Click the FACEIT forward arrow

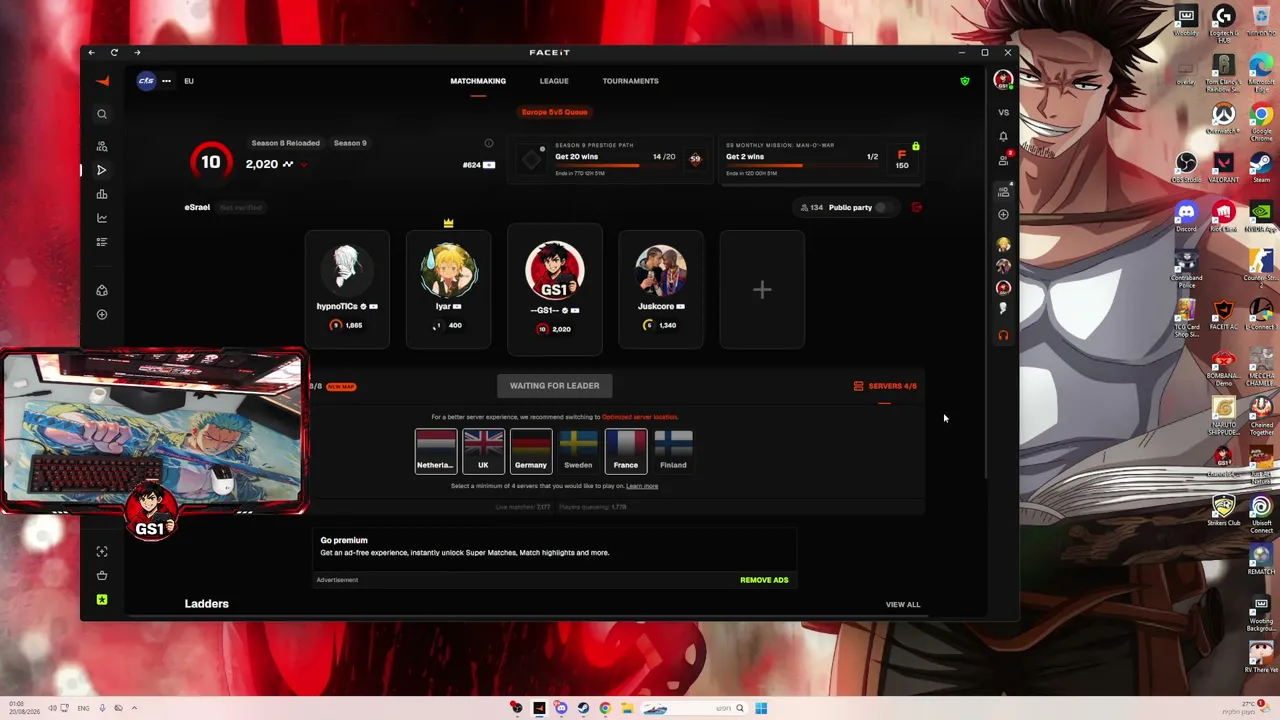137,52
